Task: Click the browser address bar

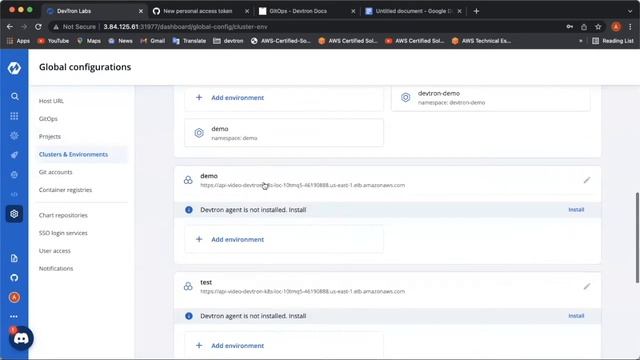Action: pyautogui.click(x=306, y=27)
